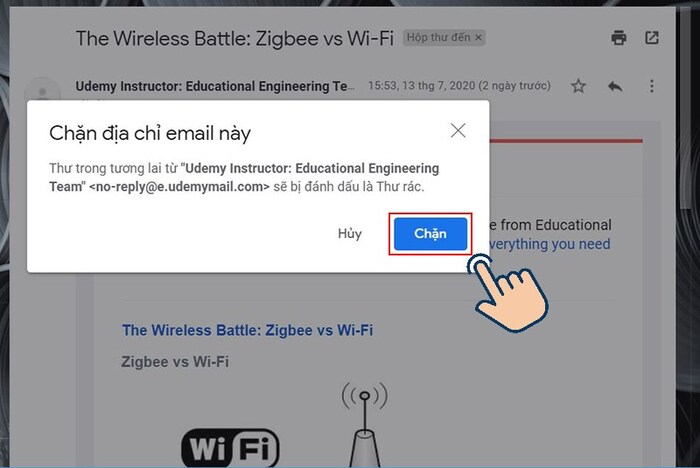Click the sender name Udemy Instructor
Image resolution: width=700 pixels, height=468 pixels.
point(215,86)
